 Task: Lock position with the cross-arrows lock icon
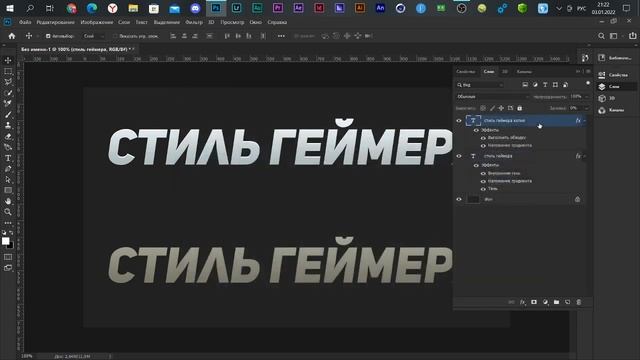pos(501,108)
